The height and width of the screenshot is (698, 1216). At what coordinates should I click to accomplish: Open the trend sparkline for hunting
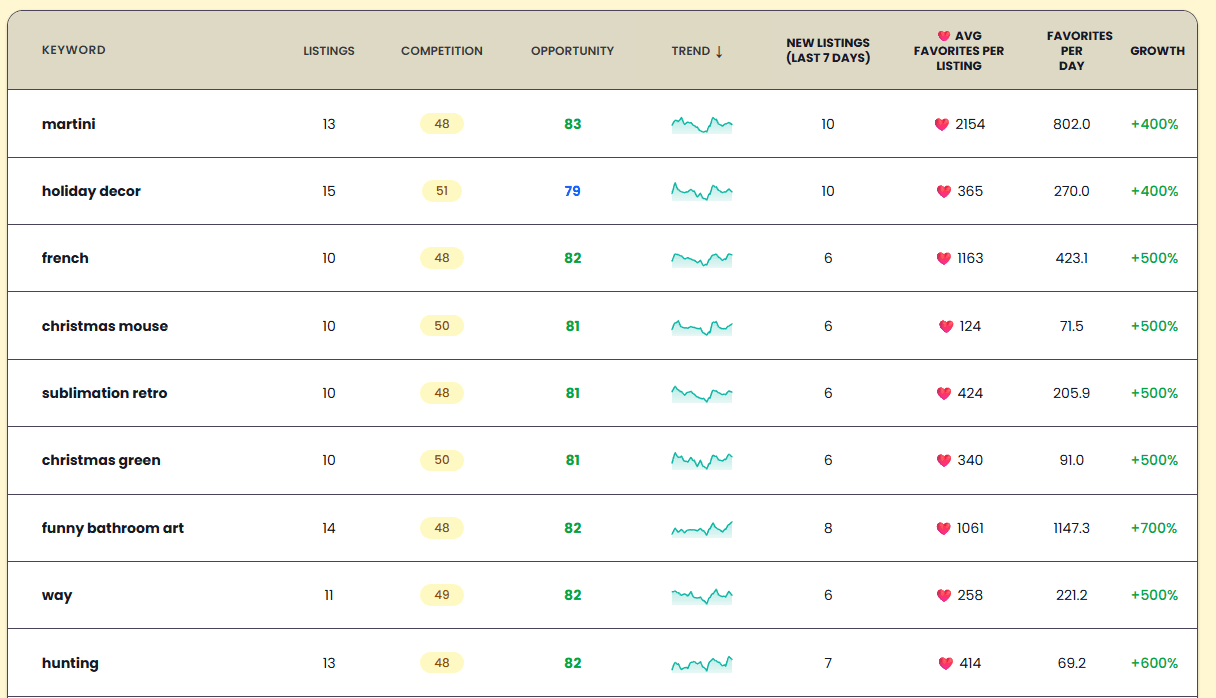(701, 662)
